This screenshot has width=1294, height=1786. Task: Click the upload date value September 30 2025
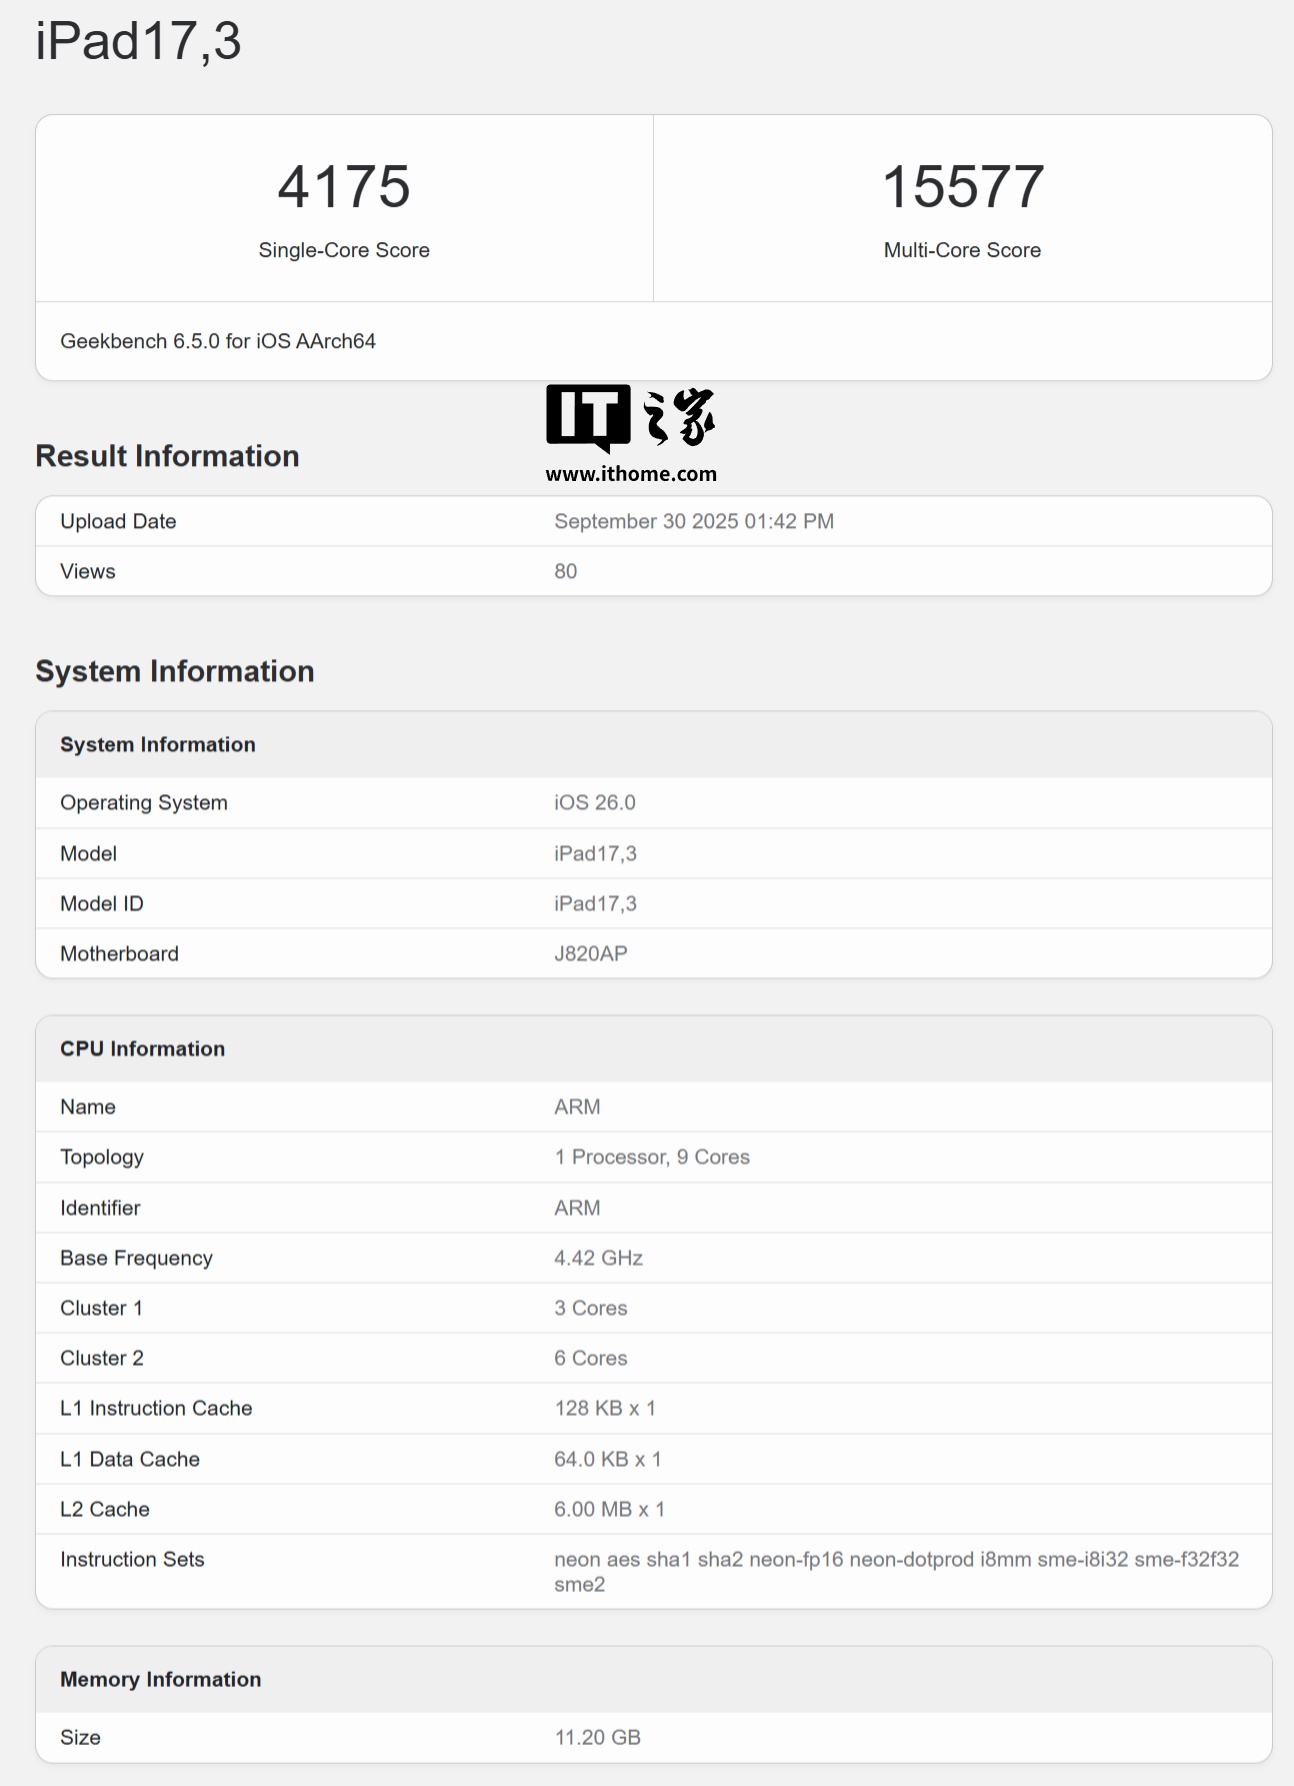[693, 521]
